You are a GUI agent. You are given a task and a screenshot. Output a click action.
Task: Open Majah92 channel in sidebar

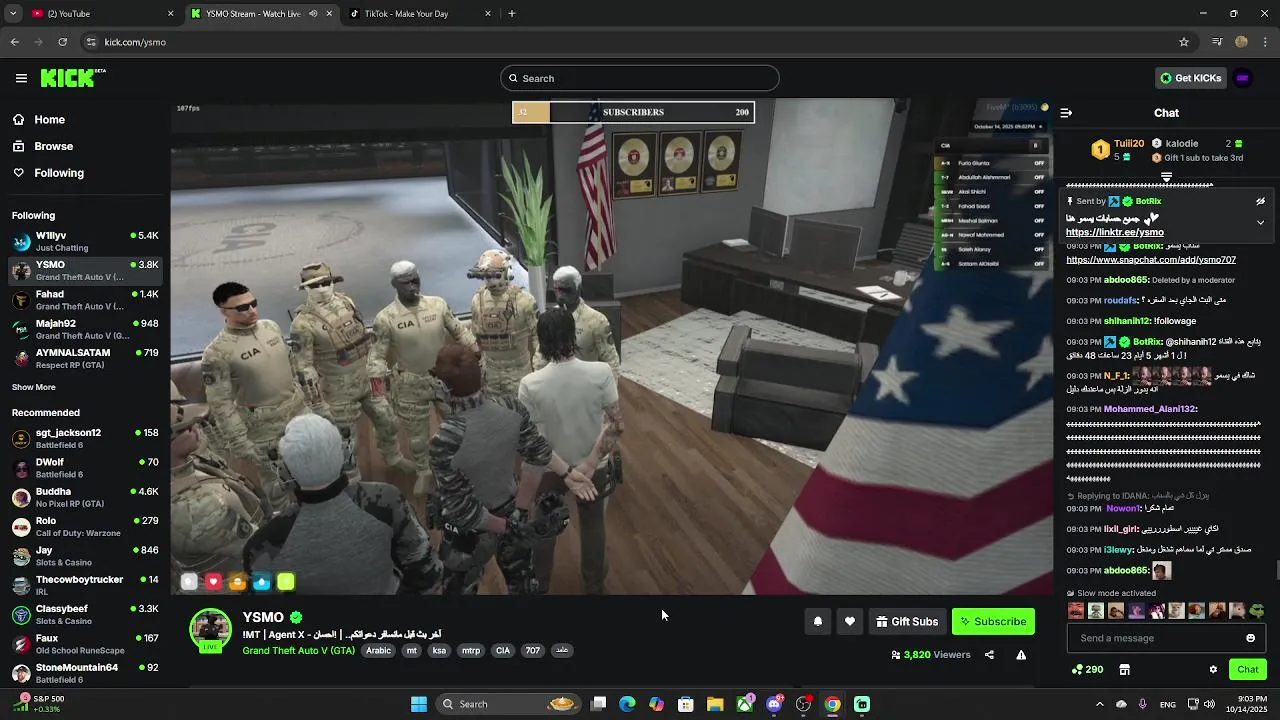click(x=85, y=329)
